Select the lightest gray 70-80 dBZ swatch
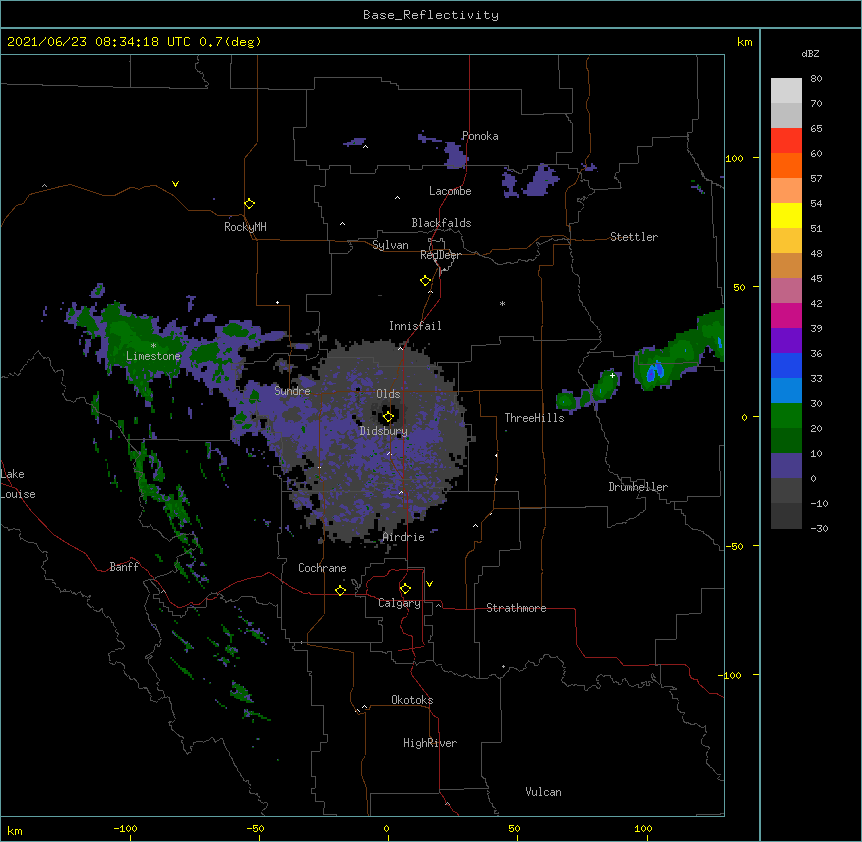 point(786,91)
